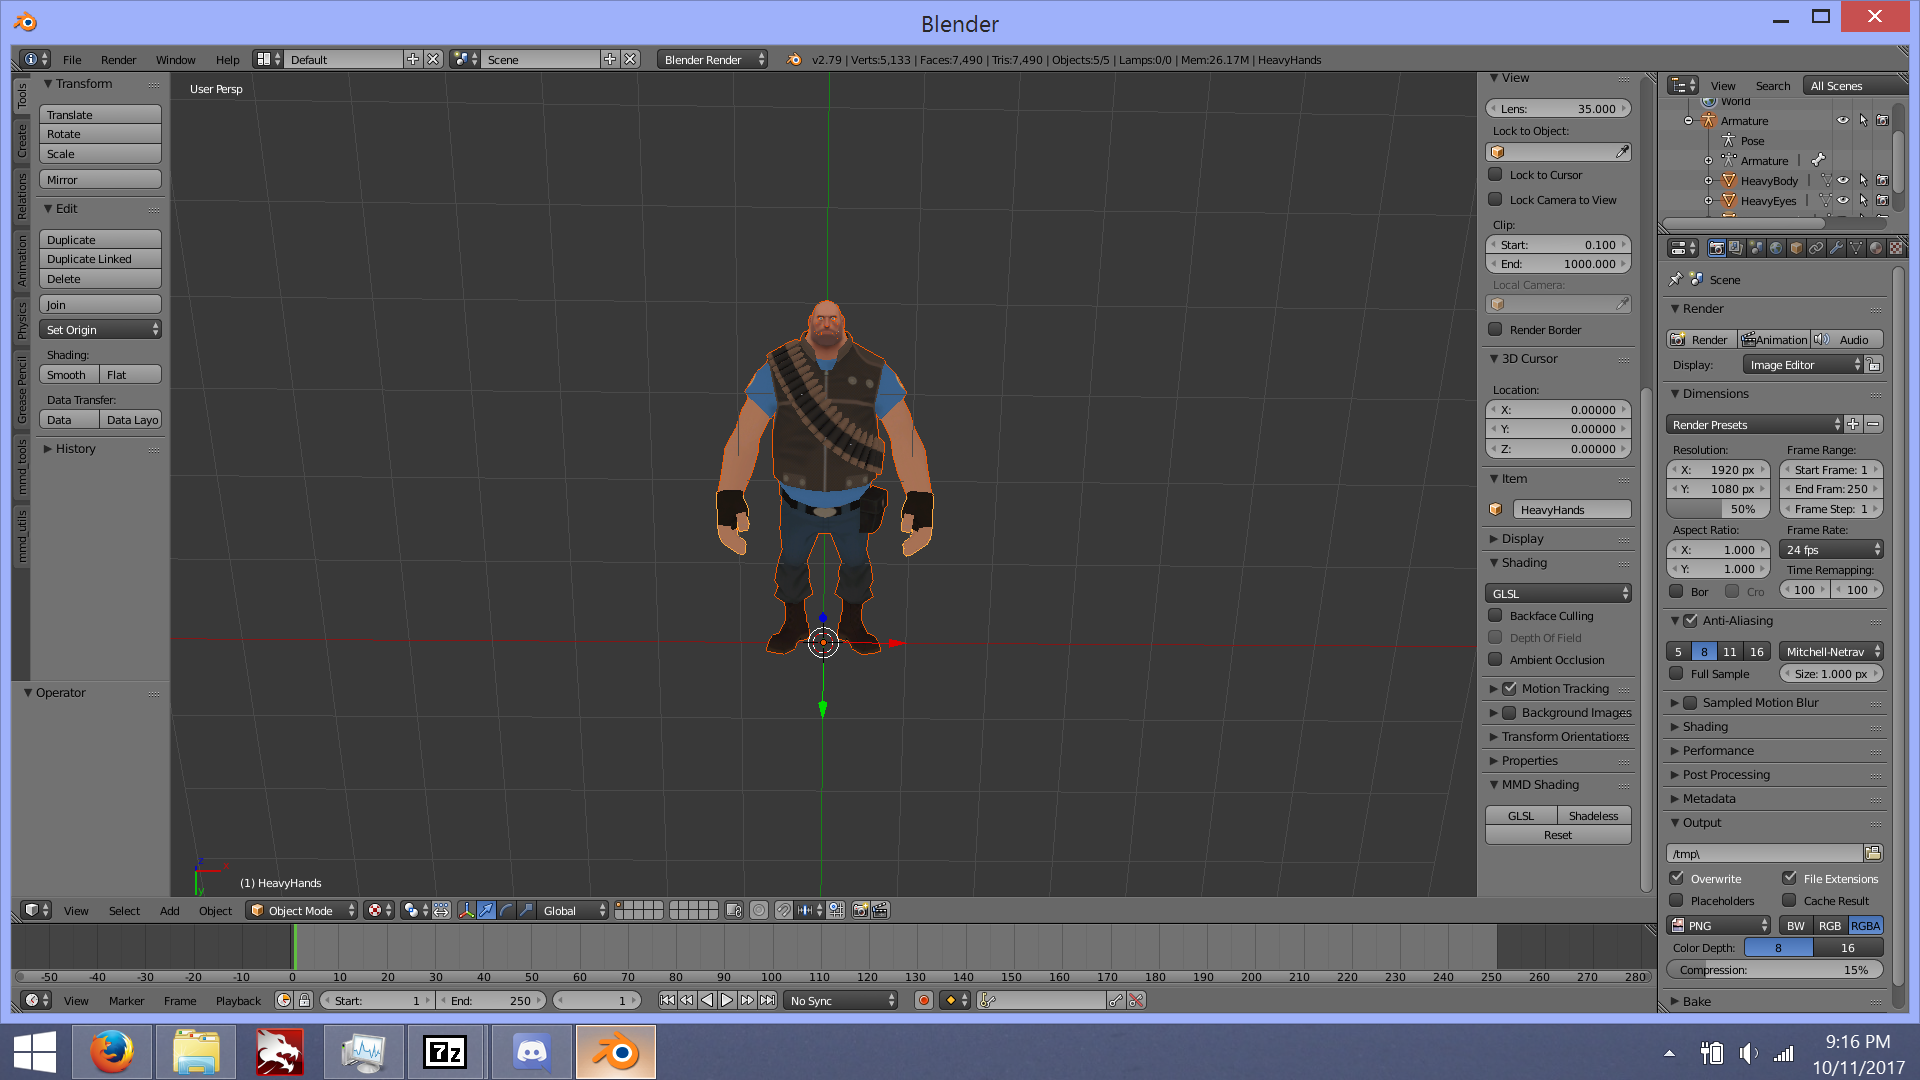This screenshot has width=1920, height=1080.
Task: Click the automatic keyframe record button
Action: 924,1000
